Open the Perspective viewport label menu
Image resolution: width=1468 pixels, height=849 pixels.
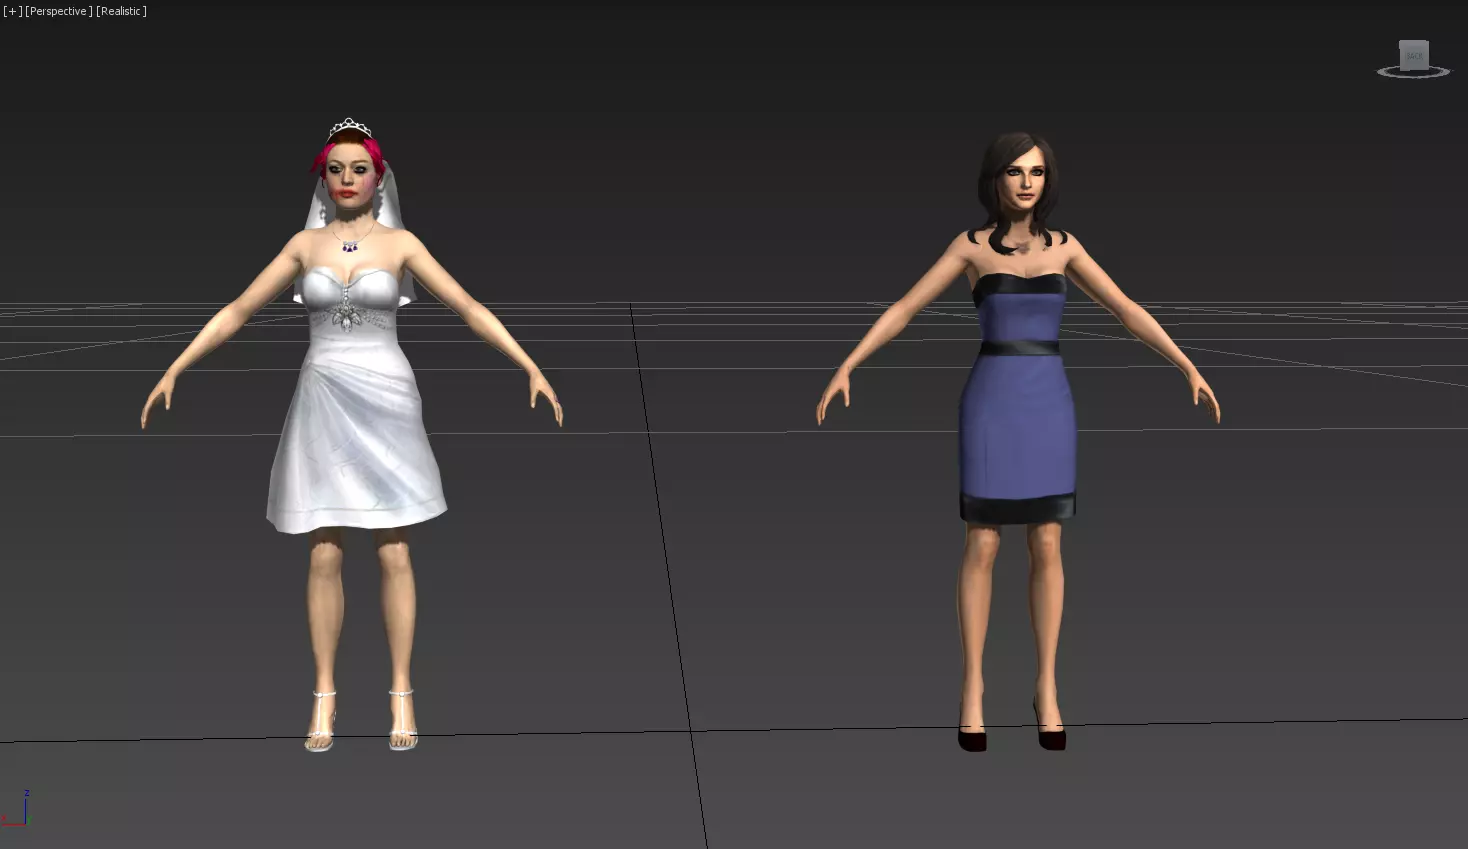click(x=59, y=11)
